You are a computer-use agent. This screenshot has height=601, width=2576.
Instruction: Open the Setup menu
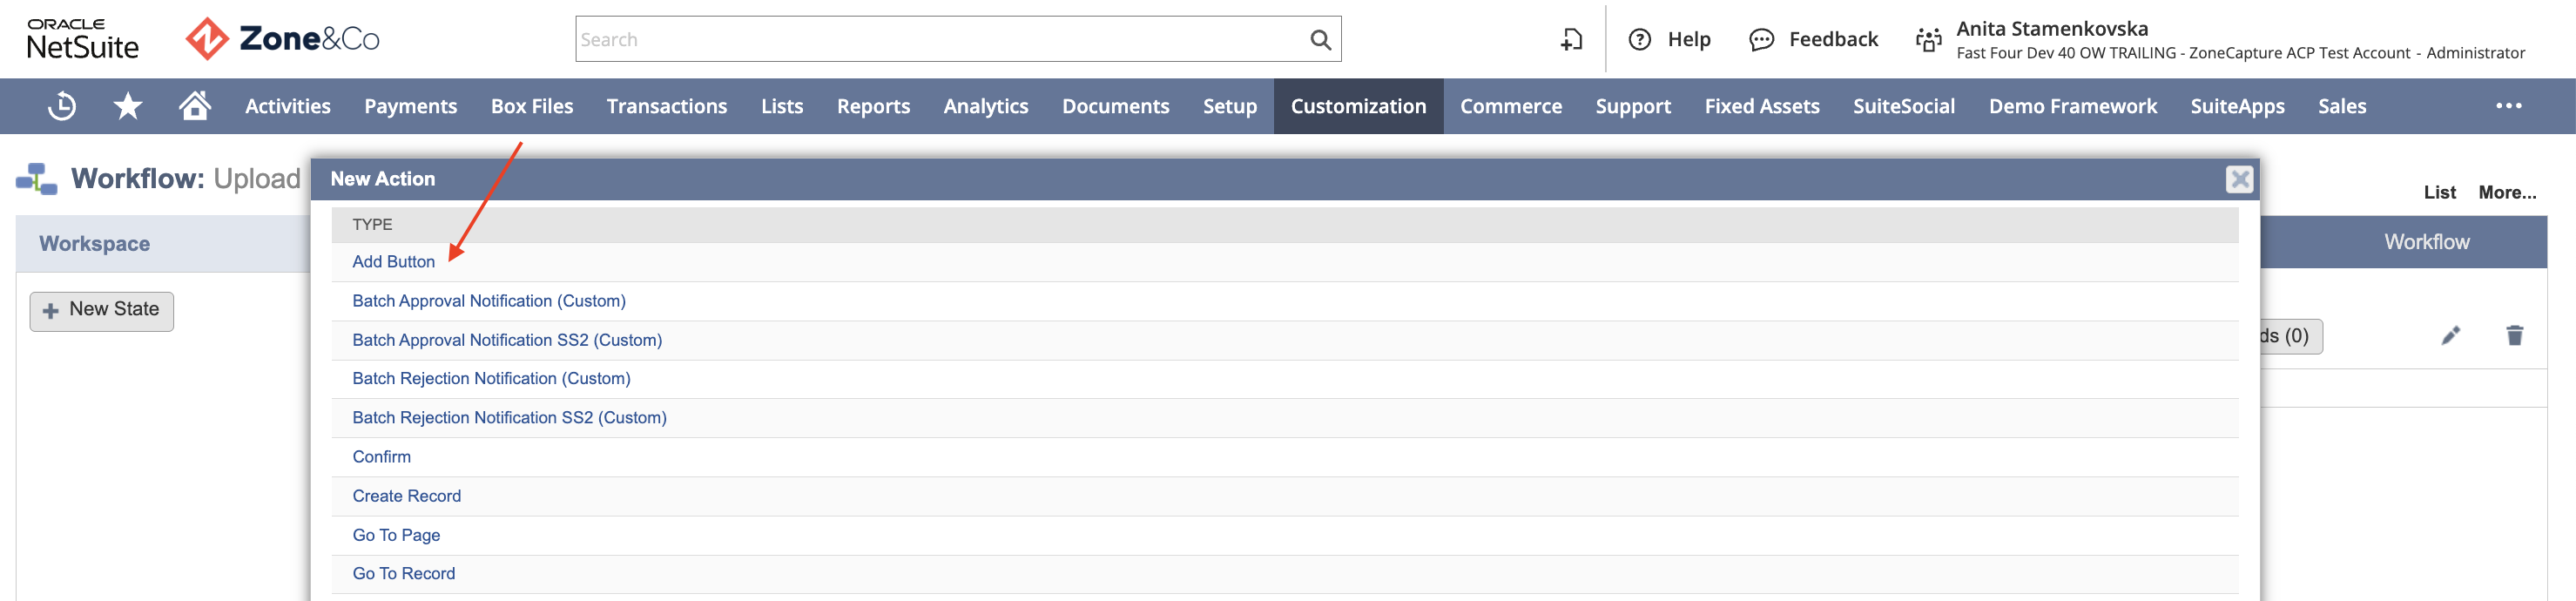[x=1229, y=106]
